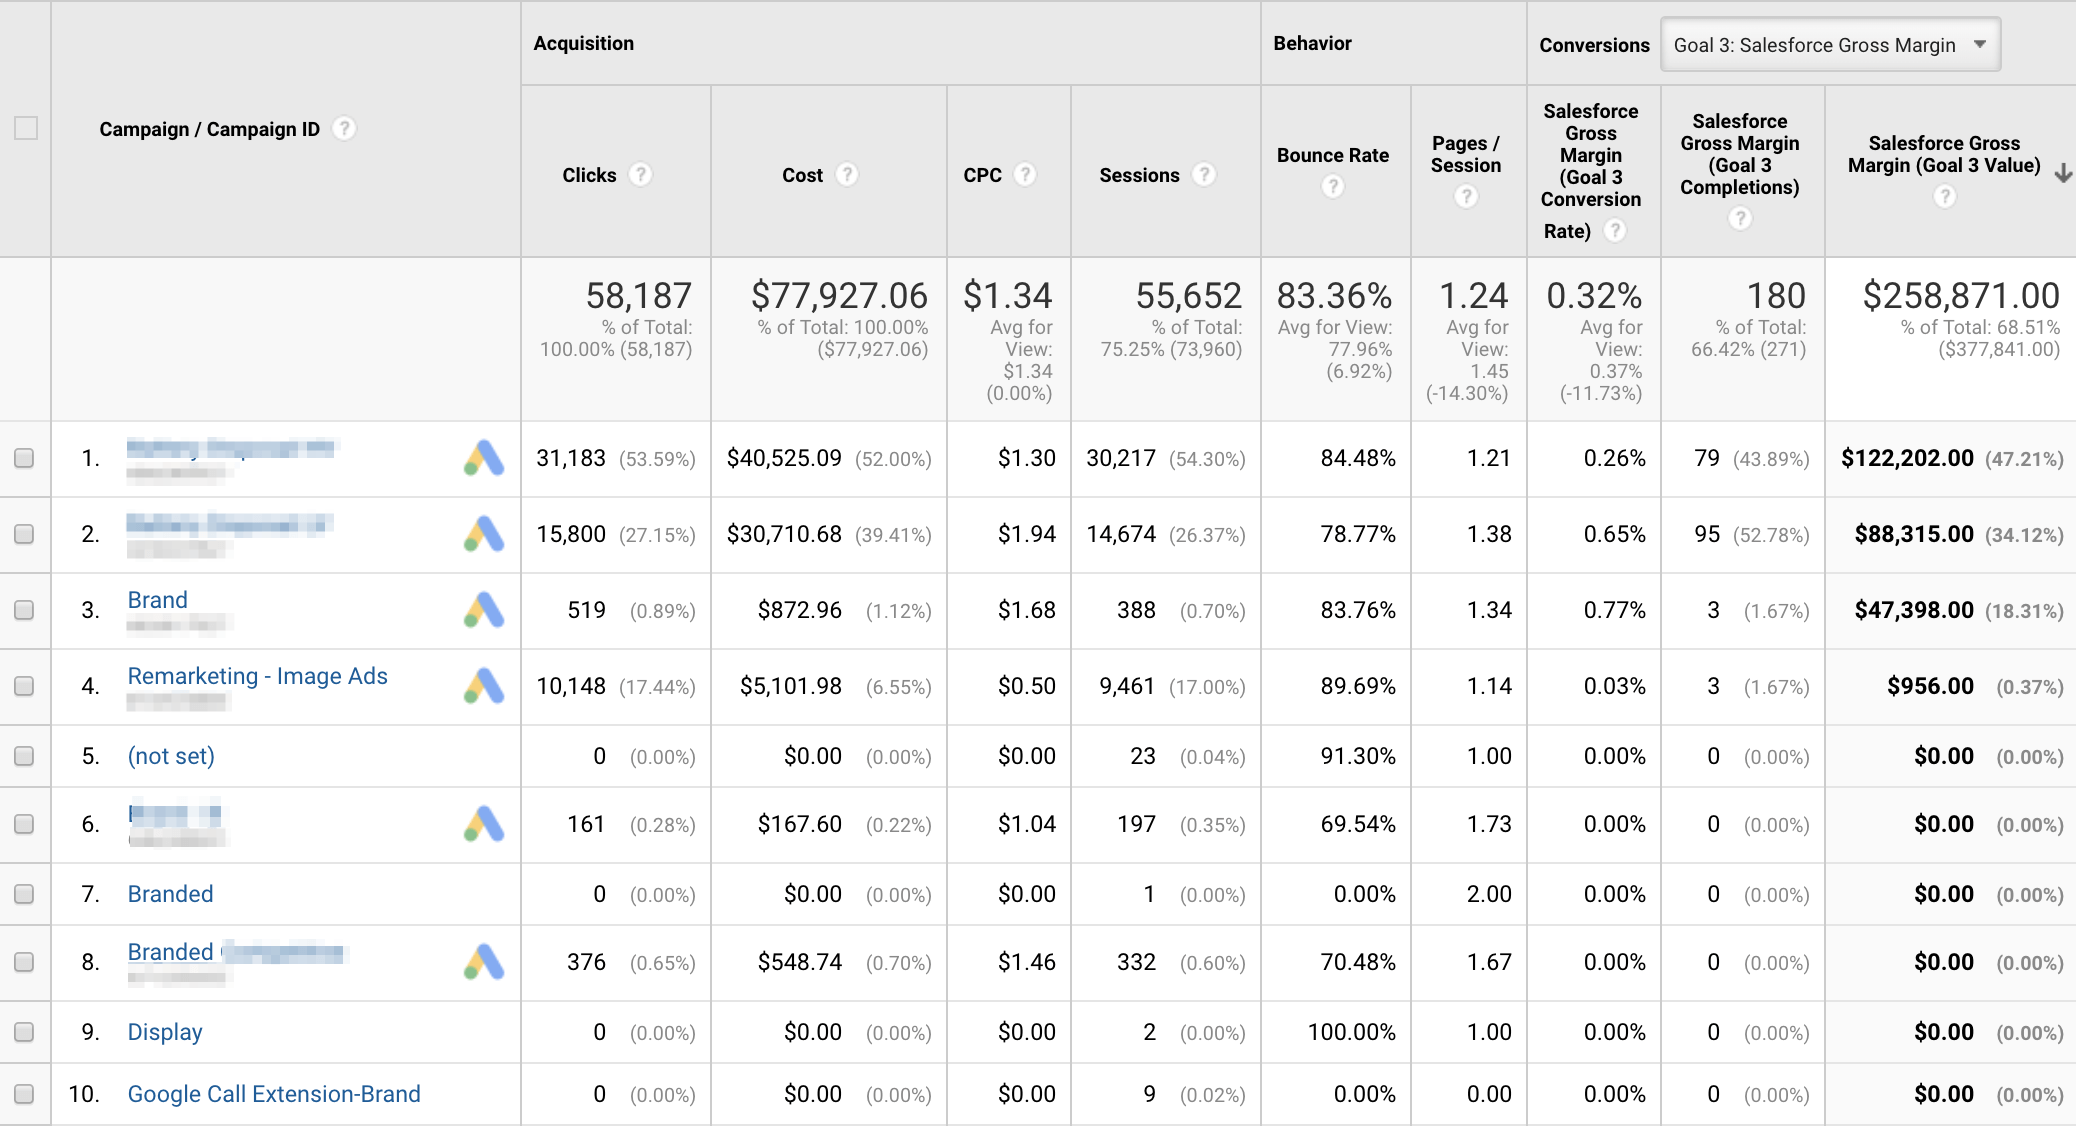Select the Conversions group label
2076x1126 pixels.
pos(1594,45)
